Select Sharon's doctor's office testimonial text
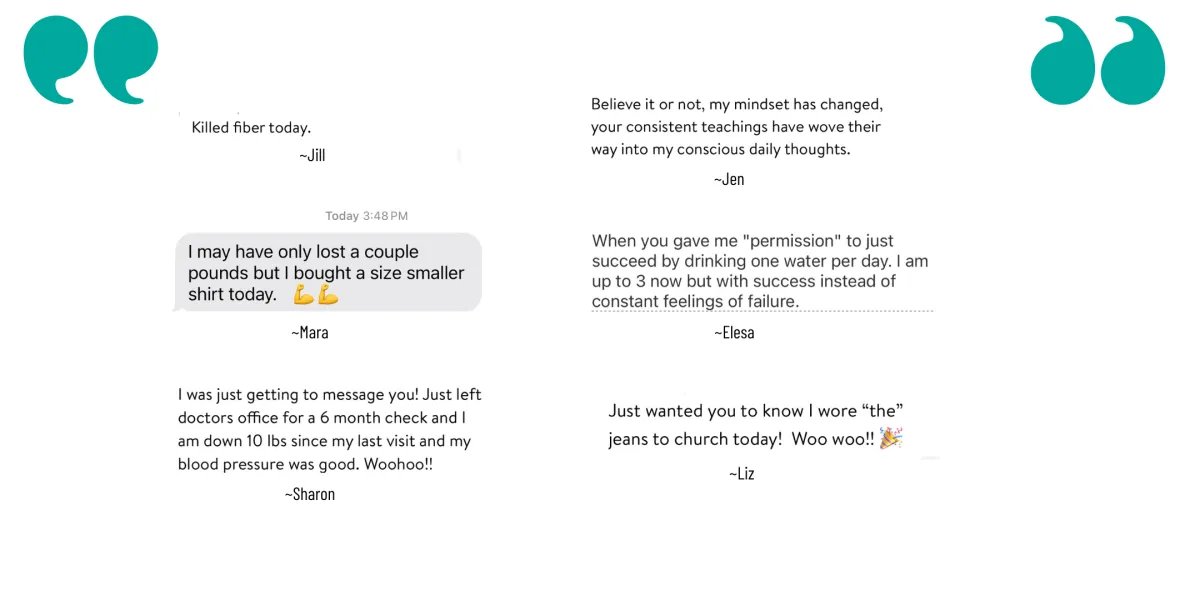This screenshot has width=1200, height=600. (x=330, y=430)
